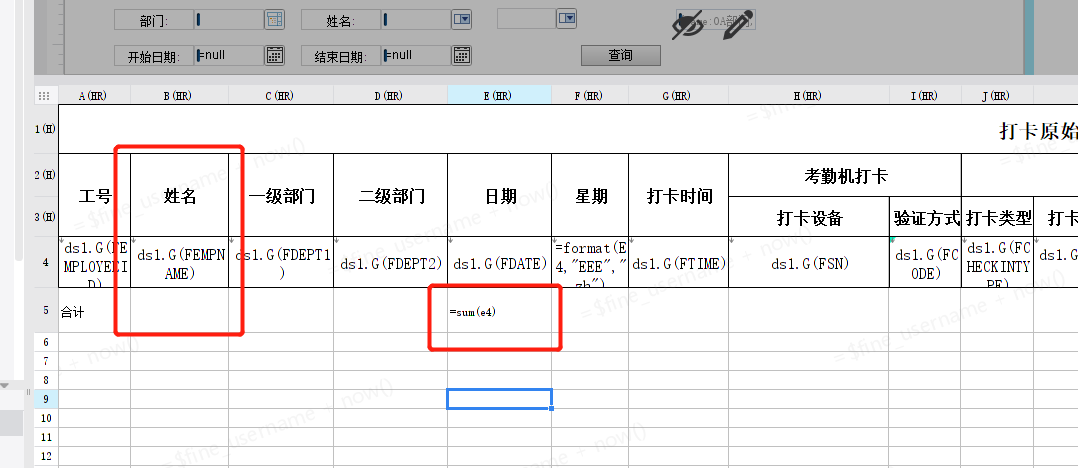Select column header B(HR)
The image size is (1078, 468).
179,96
